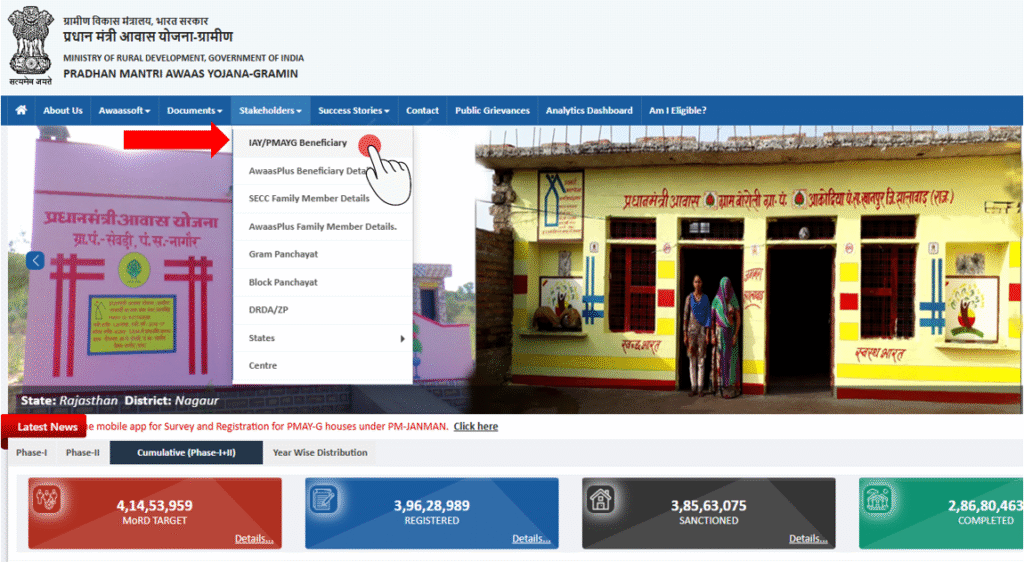Screen dimensions: 1024x562
Task: Click the MoRD Target card icon
Action: 47,499
